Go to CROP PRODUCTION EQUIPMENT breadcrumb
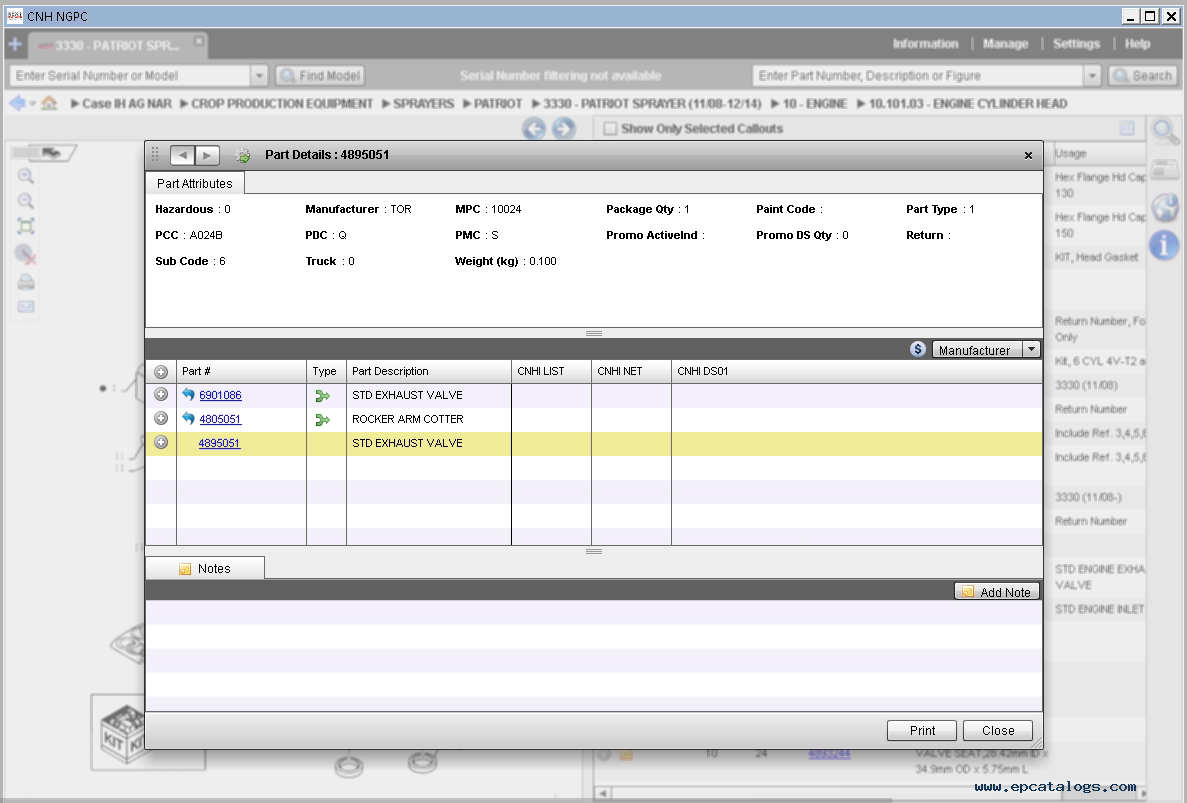 click(282, 104)
